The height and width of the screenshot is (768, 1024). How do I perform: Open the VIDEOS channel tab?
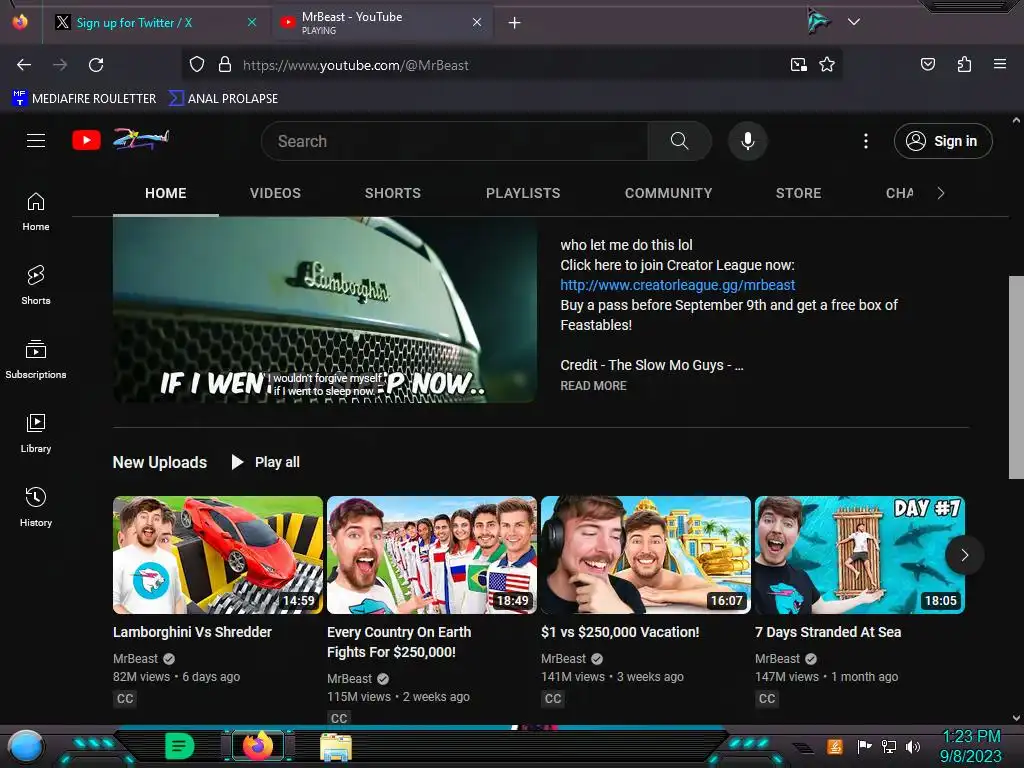click(275, 193)
